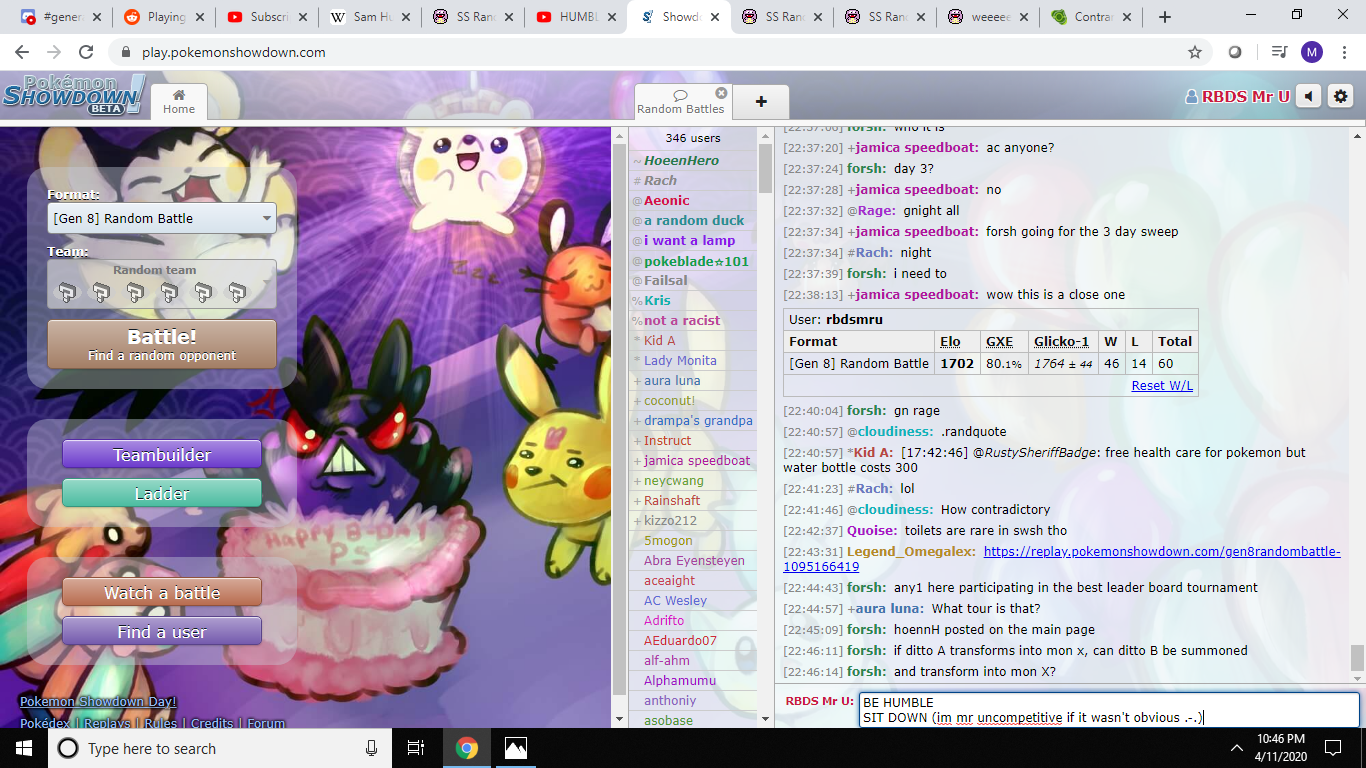Open Chrome profile avatar M
This screenshot has height=768, width=1366.
pyautogui.click(x=1311, y=52)
